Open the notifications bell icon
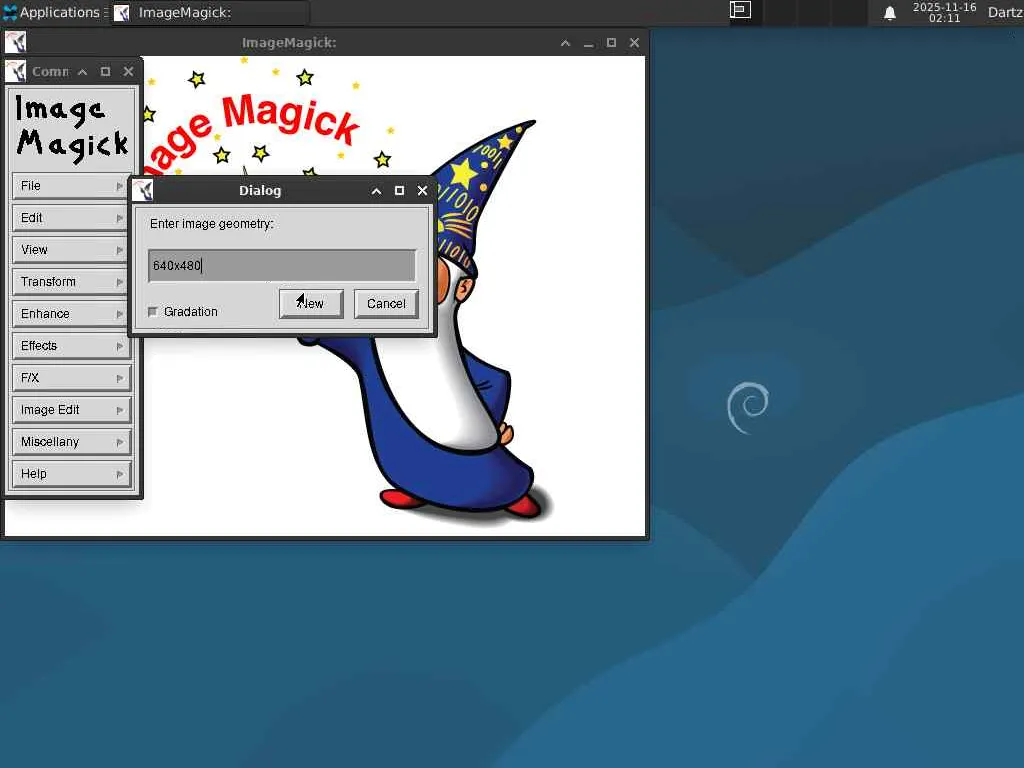This screenshot has width=1024, height=768. [x=889, y=13]
